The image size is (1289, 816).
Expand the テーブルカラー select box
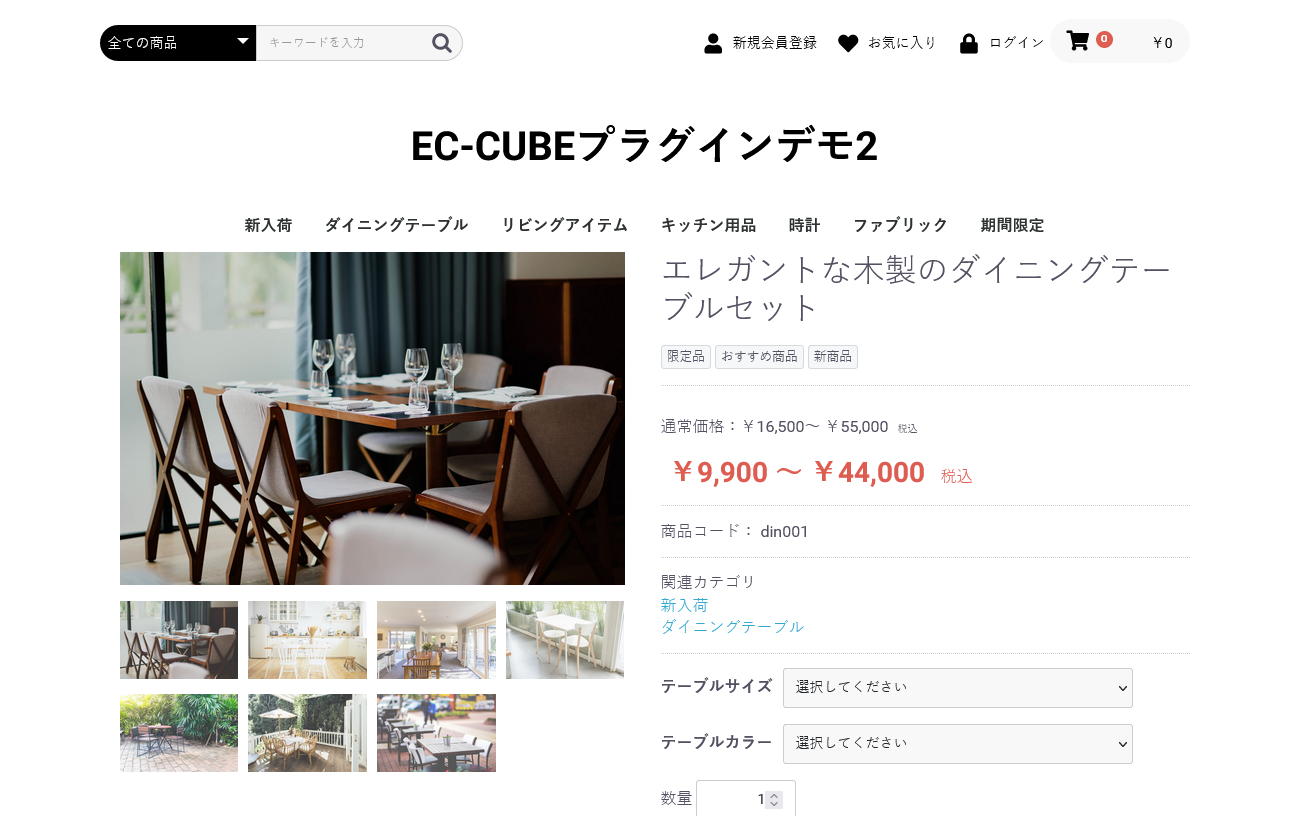coord(958,744)
